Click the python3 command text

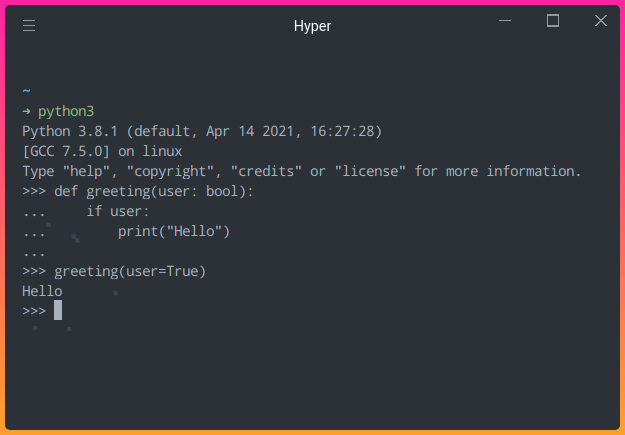[66, 111]
